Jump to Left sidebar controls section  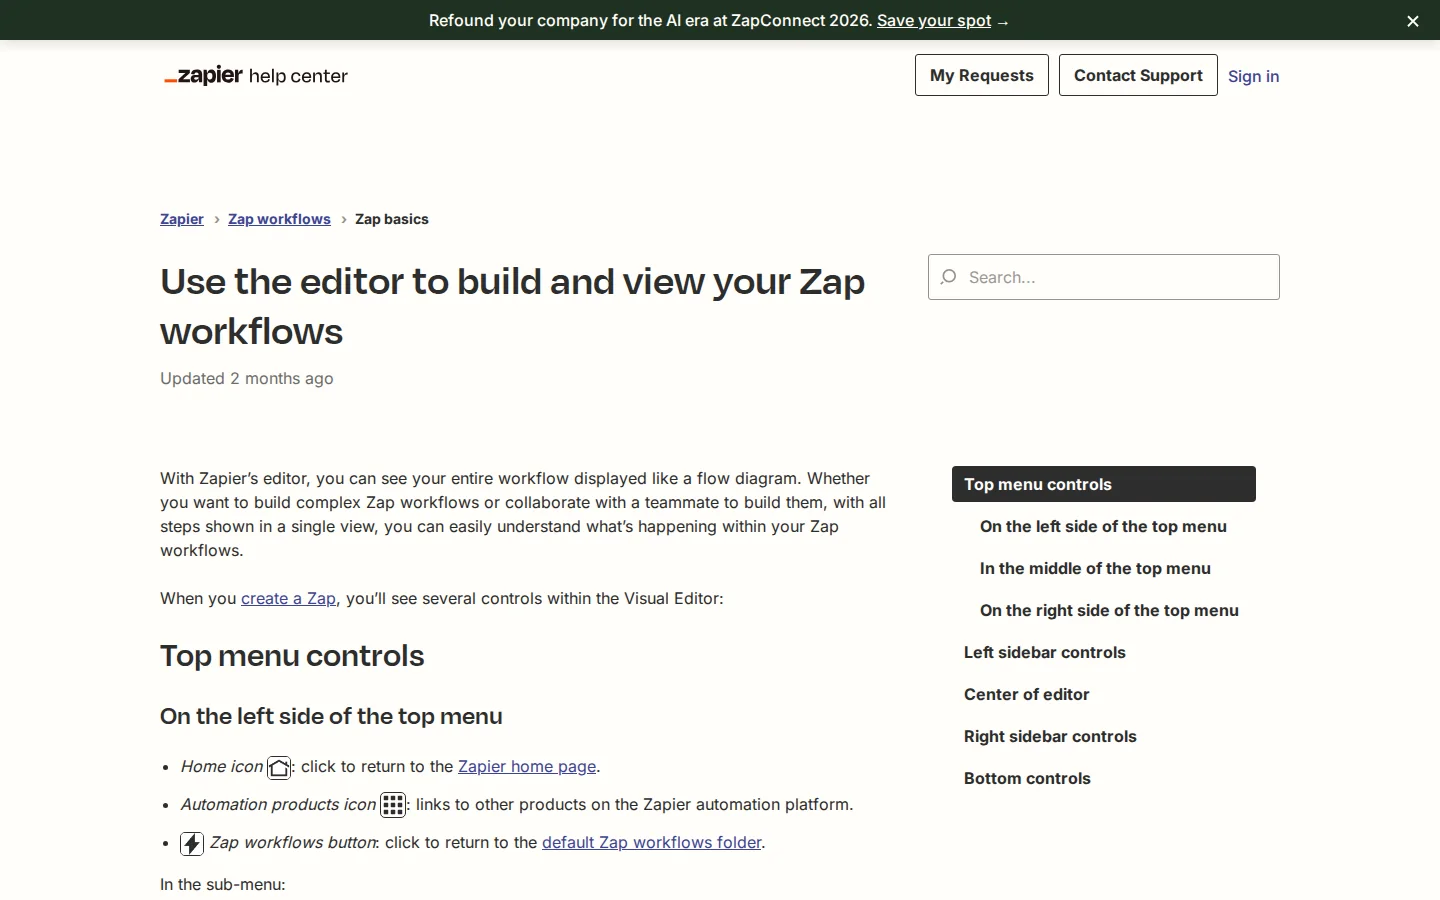(1045, 652)
